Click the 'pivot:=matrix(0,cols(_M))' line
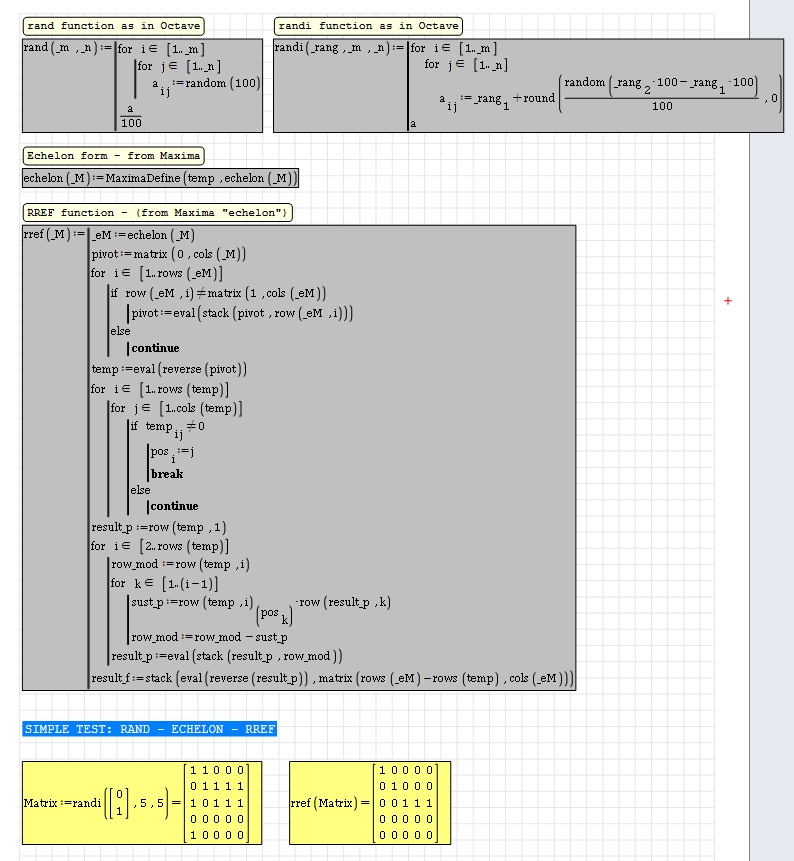This screenshot has width=794, height=861. point(168,255)
